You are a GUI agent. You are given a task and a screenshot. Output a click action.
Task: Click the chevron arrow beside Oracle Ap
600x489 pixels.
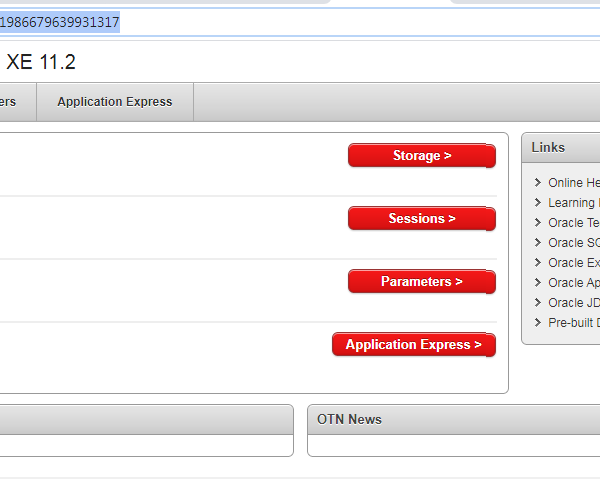(538, 282)
